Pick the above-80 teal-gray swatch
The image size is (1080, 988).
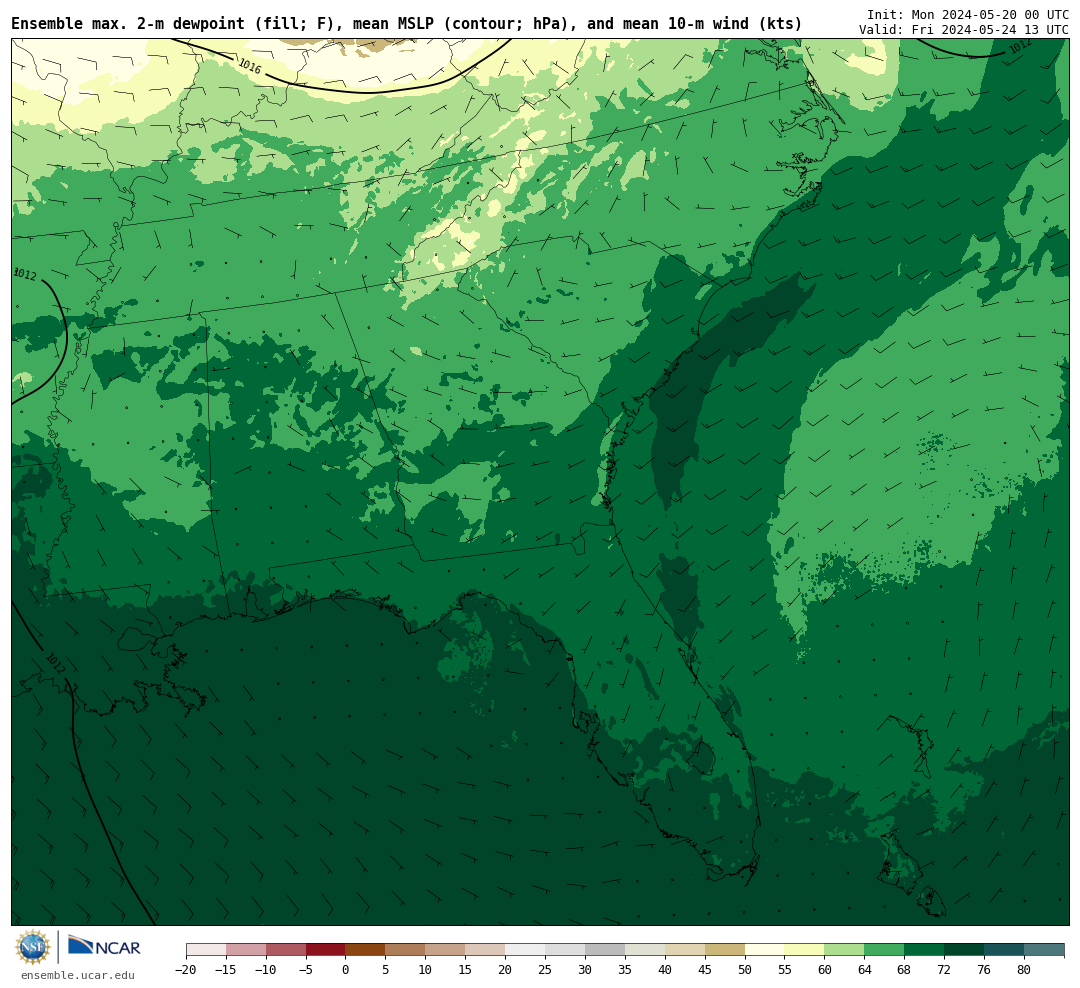click(1045, 950)
